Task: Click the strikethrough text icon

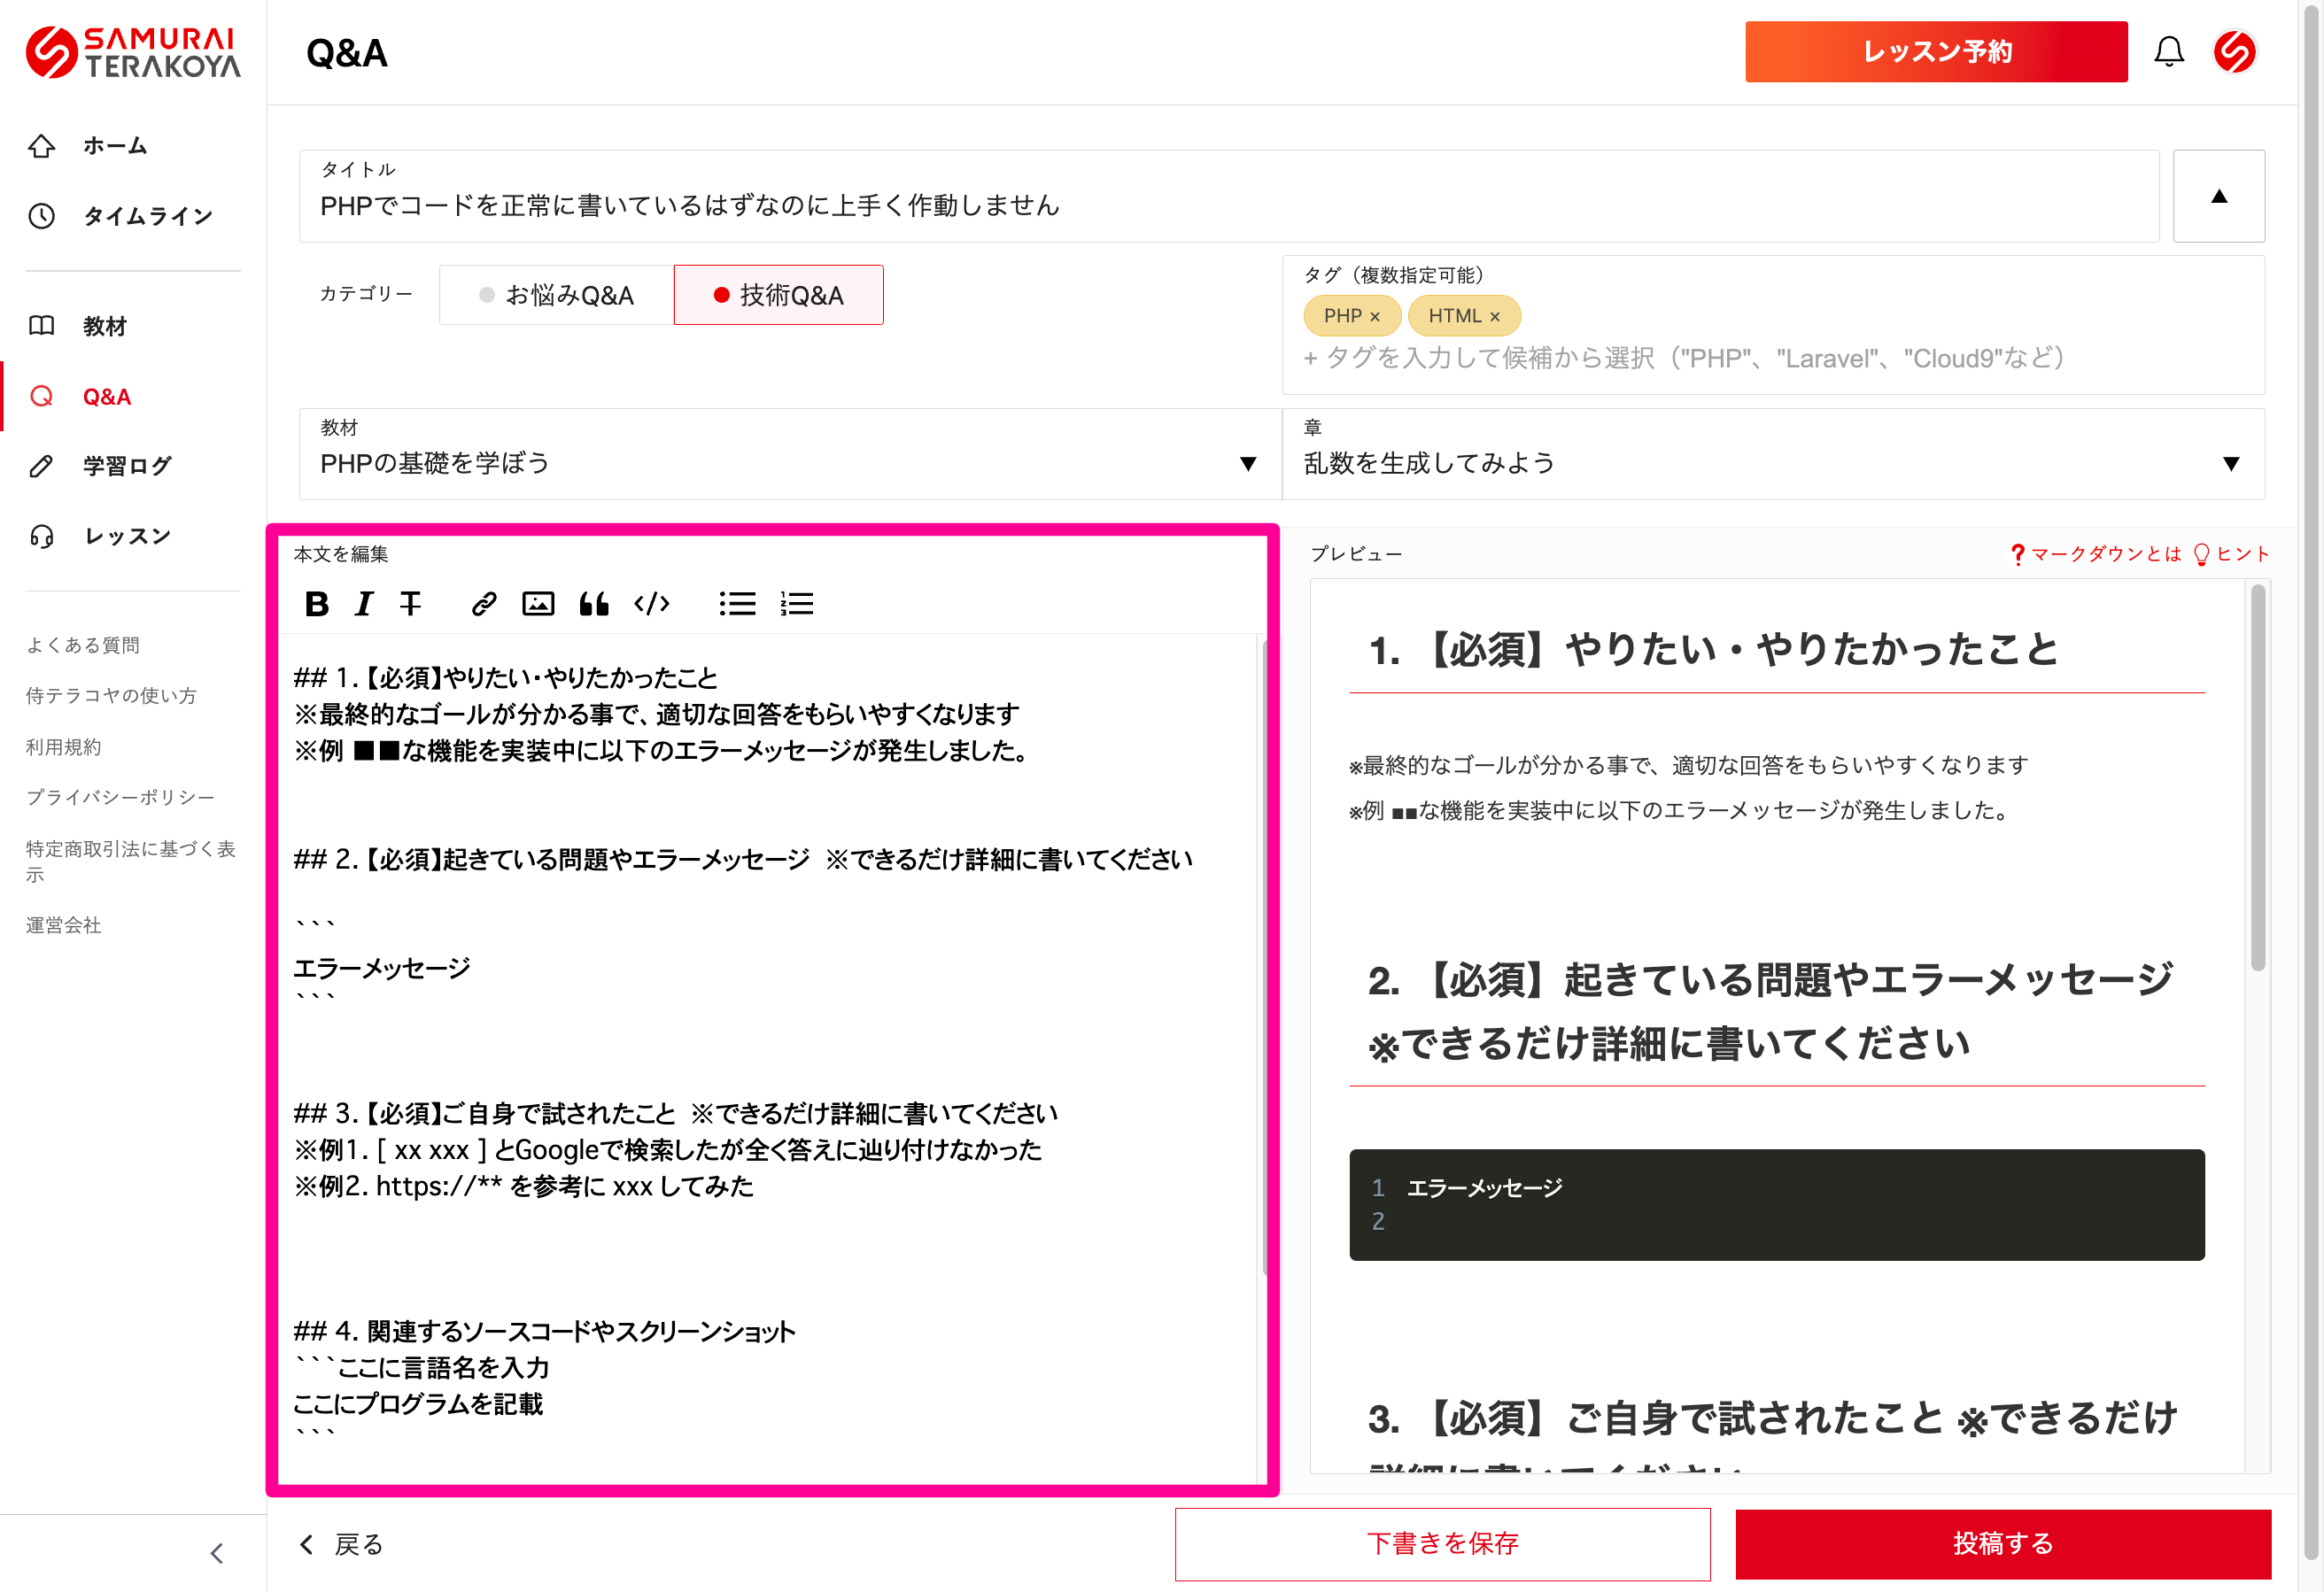Action: click(410, 604)
